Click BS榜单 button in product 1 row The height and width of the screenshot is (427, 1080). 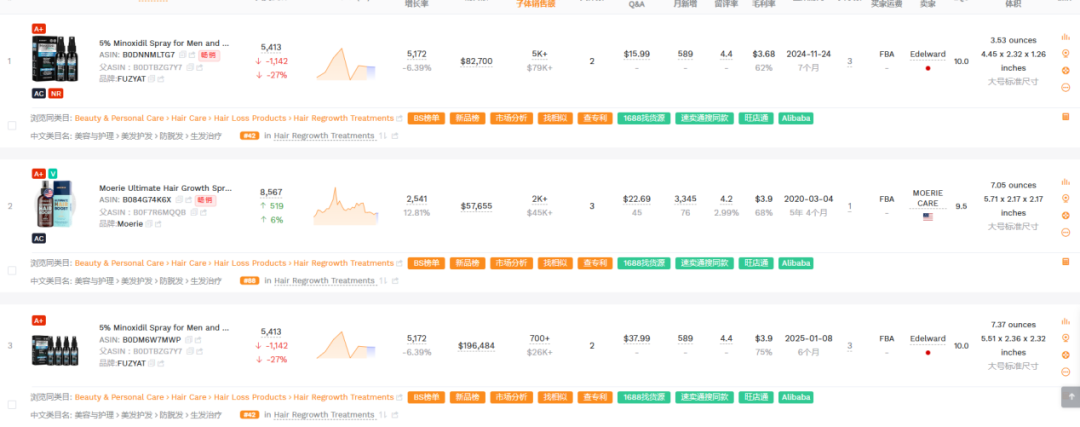coord(426,118)
